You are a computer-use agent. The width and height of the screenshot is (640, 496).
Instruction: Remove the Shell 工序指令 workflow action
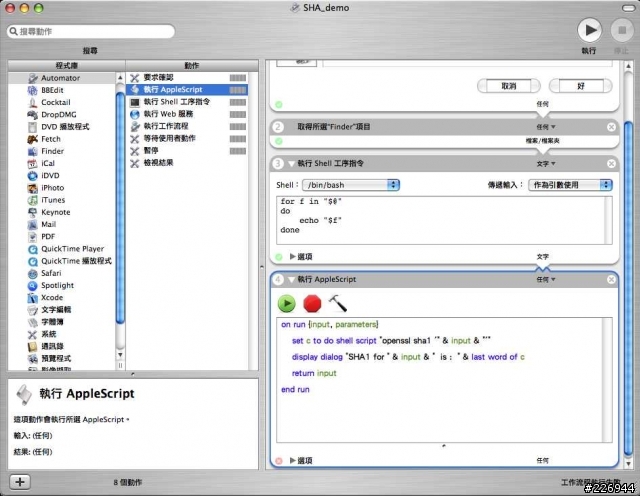click(x=611, y=164)
